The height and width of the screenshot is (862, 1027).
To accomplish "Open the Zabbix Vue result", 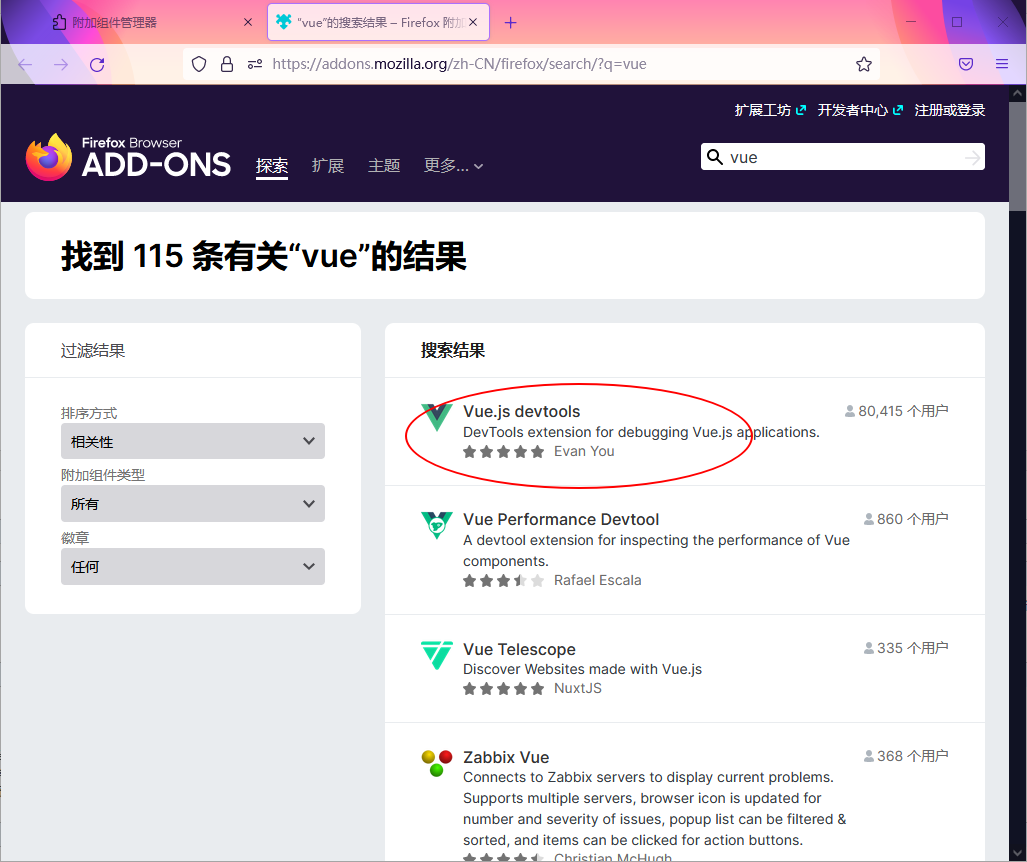I will click(x=506, y=757).
